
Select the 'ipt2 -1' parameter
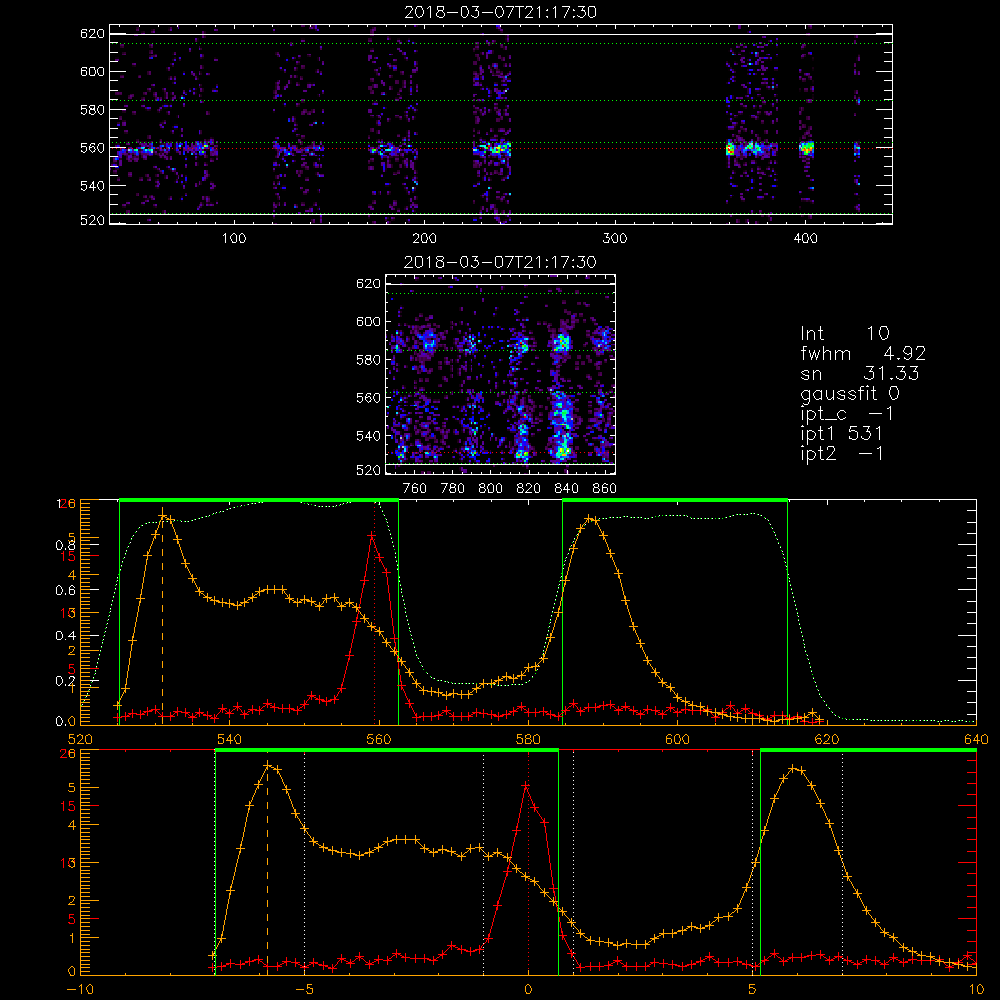[x=842, y=453]
